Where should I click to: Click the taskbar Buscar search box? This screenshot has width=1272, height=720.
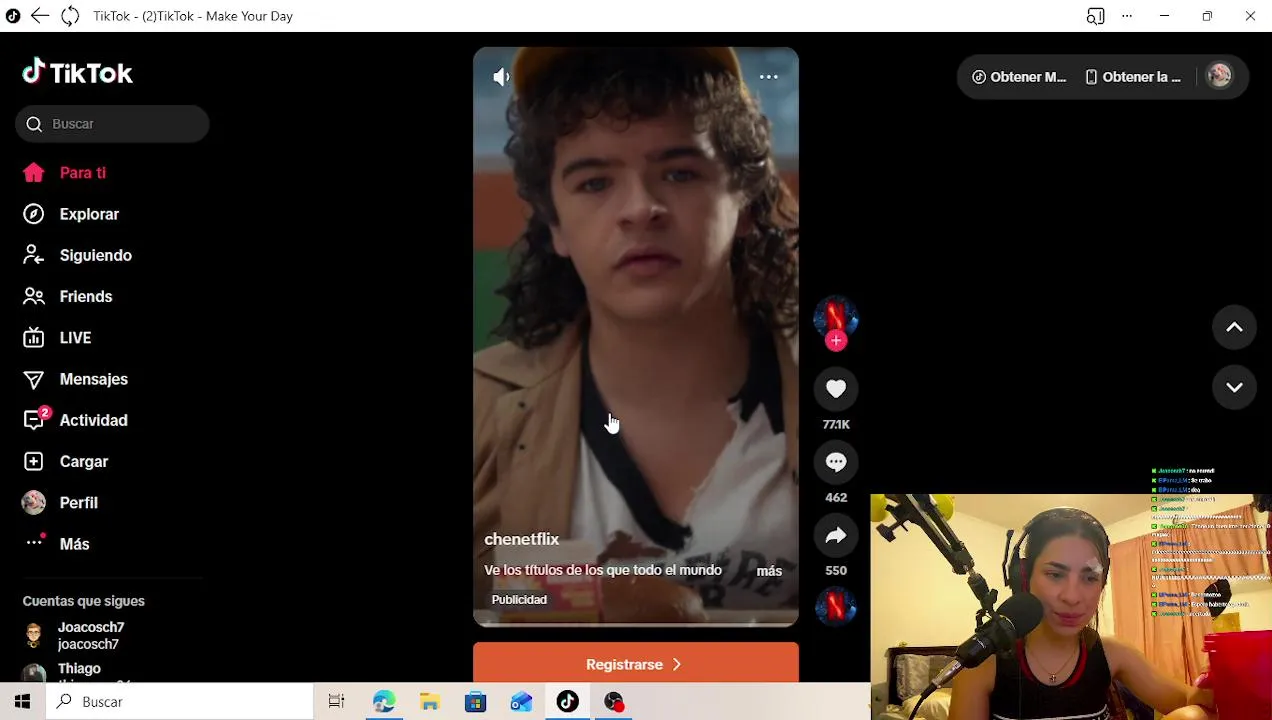[x=180, y=702]
